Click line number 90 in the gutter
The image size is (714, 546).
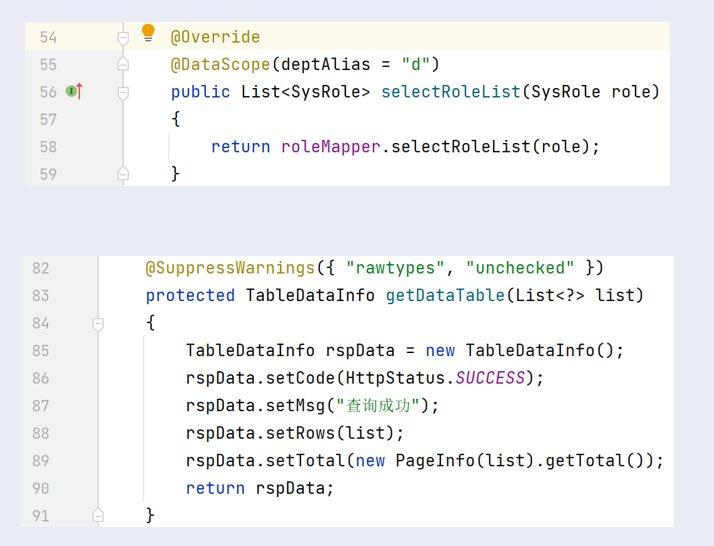[x=41, y=489]
